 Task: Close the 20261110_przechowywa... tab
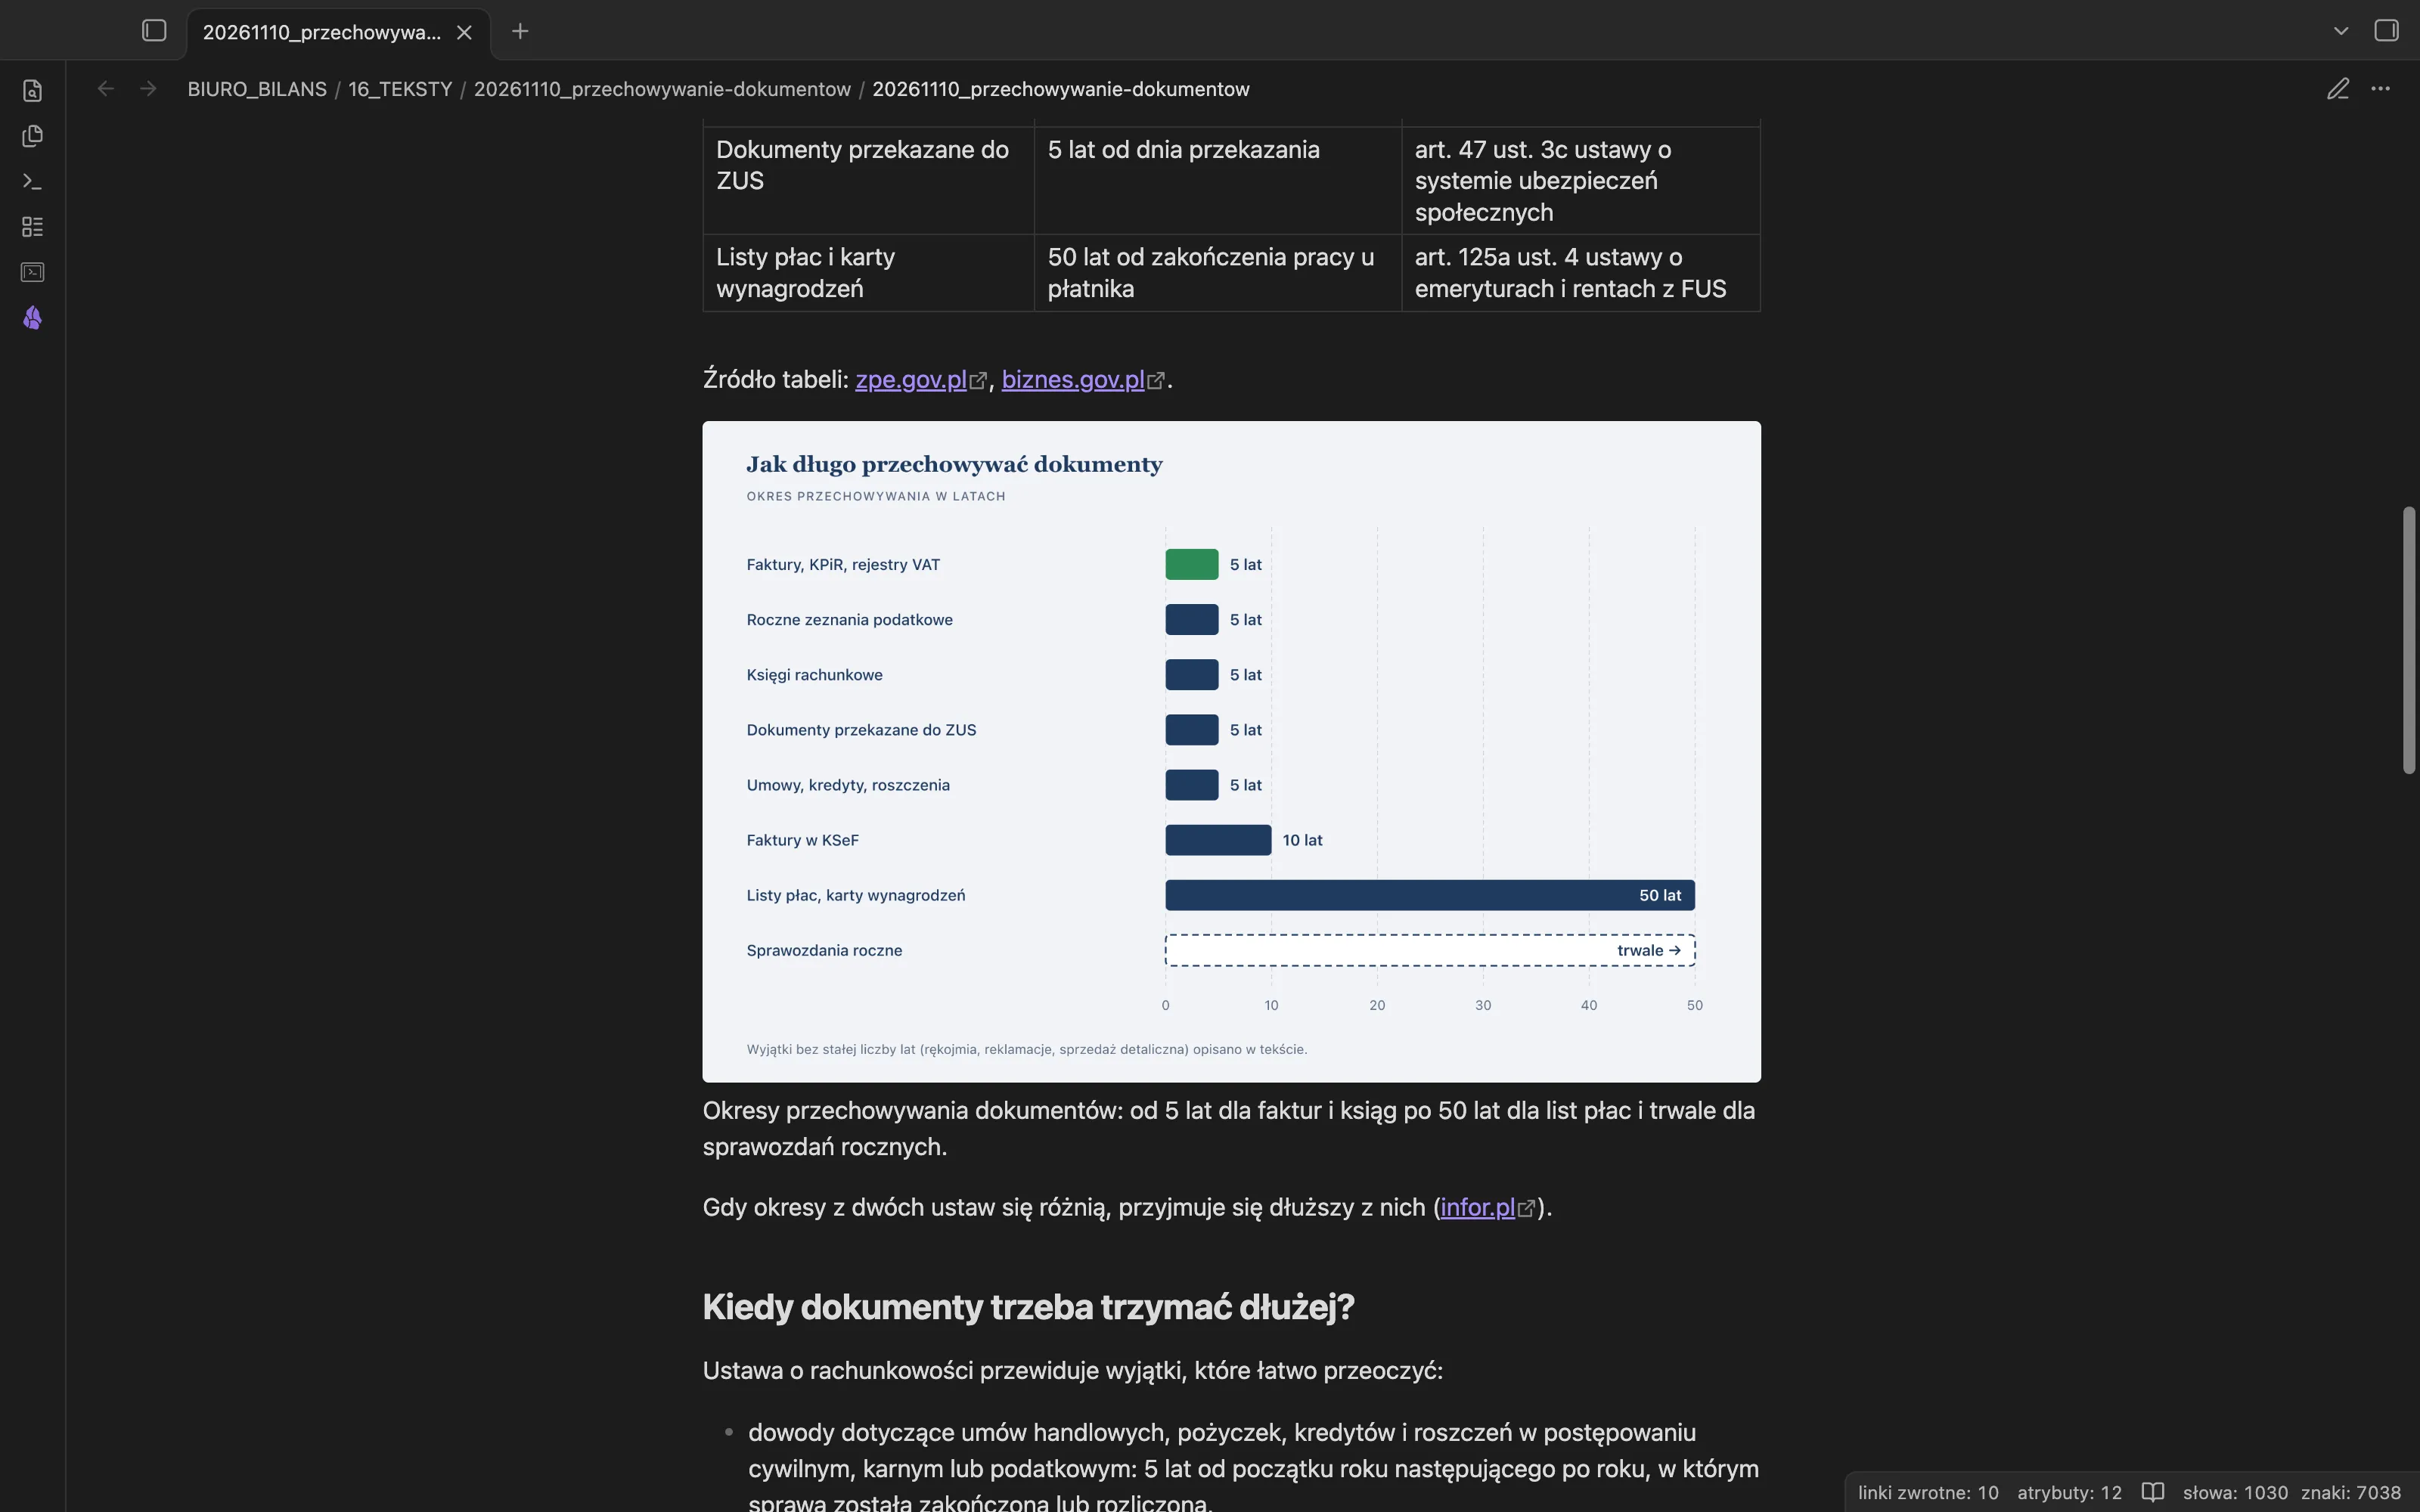click(464, 32)
